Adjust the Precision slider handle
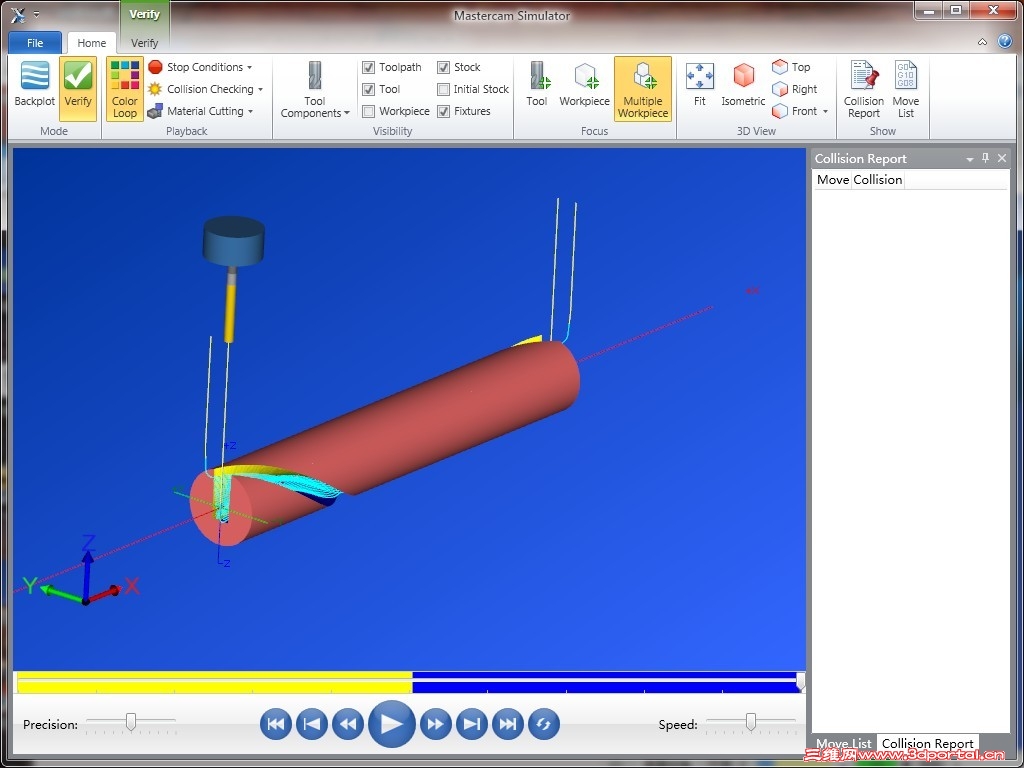The width and height of the screenshot is (1024, 768). click(131, 722)
